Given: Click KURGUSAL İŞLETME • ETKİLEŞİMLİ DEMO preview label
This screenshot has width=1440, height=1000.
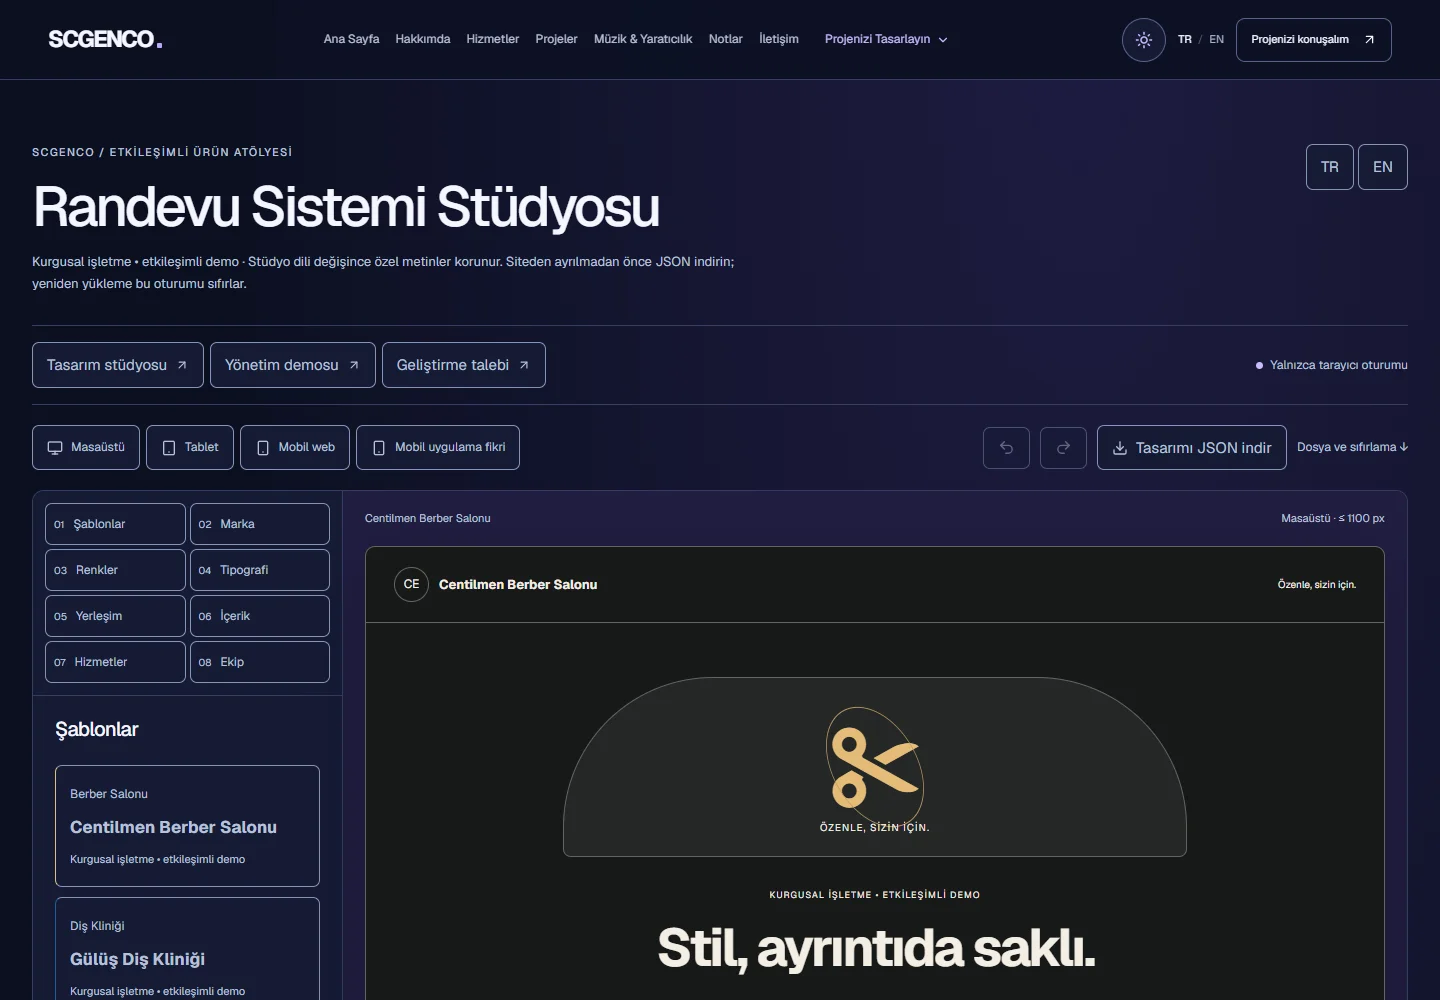Looking at the screenshot, I should (x=875, y=895).
